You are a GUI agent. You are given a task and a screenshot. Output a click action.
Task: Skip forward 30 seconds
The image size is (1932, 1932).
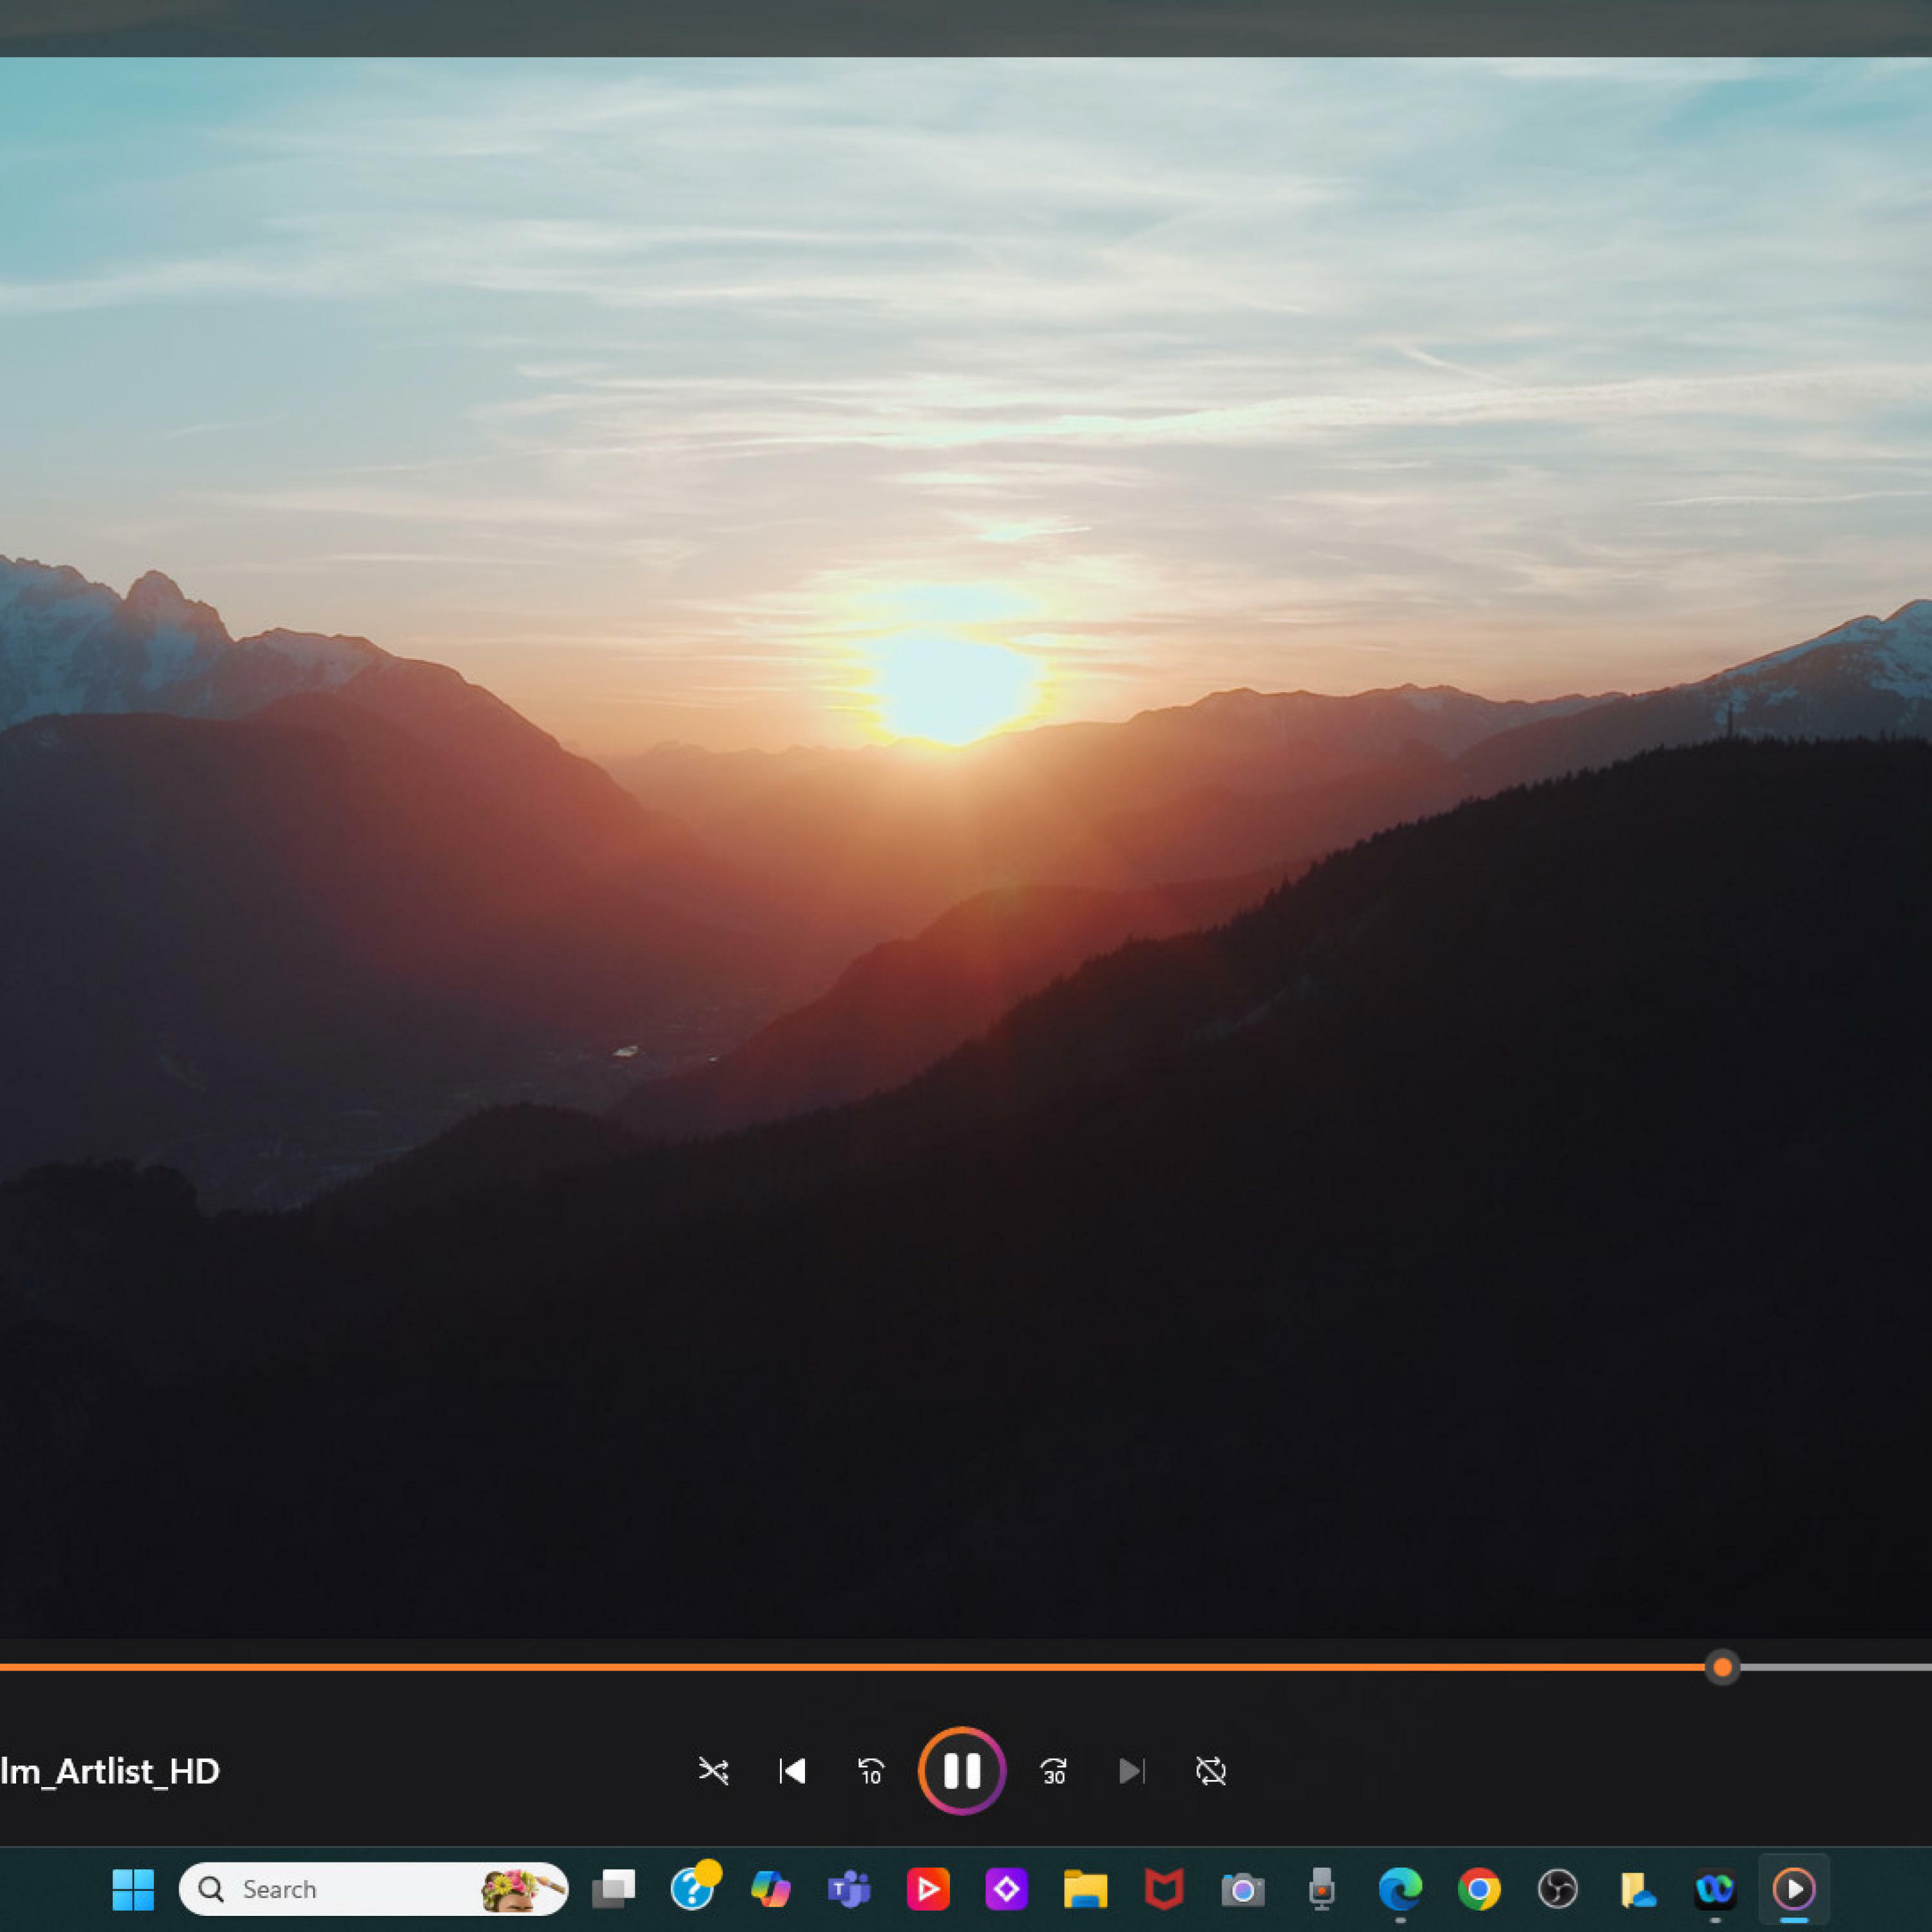pyautogui.click(x=1053, y=1771)
